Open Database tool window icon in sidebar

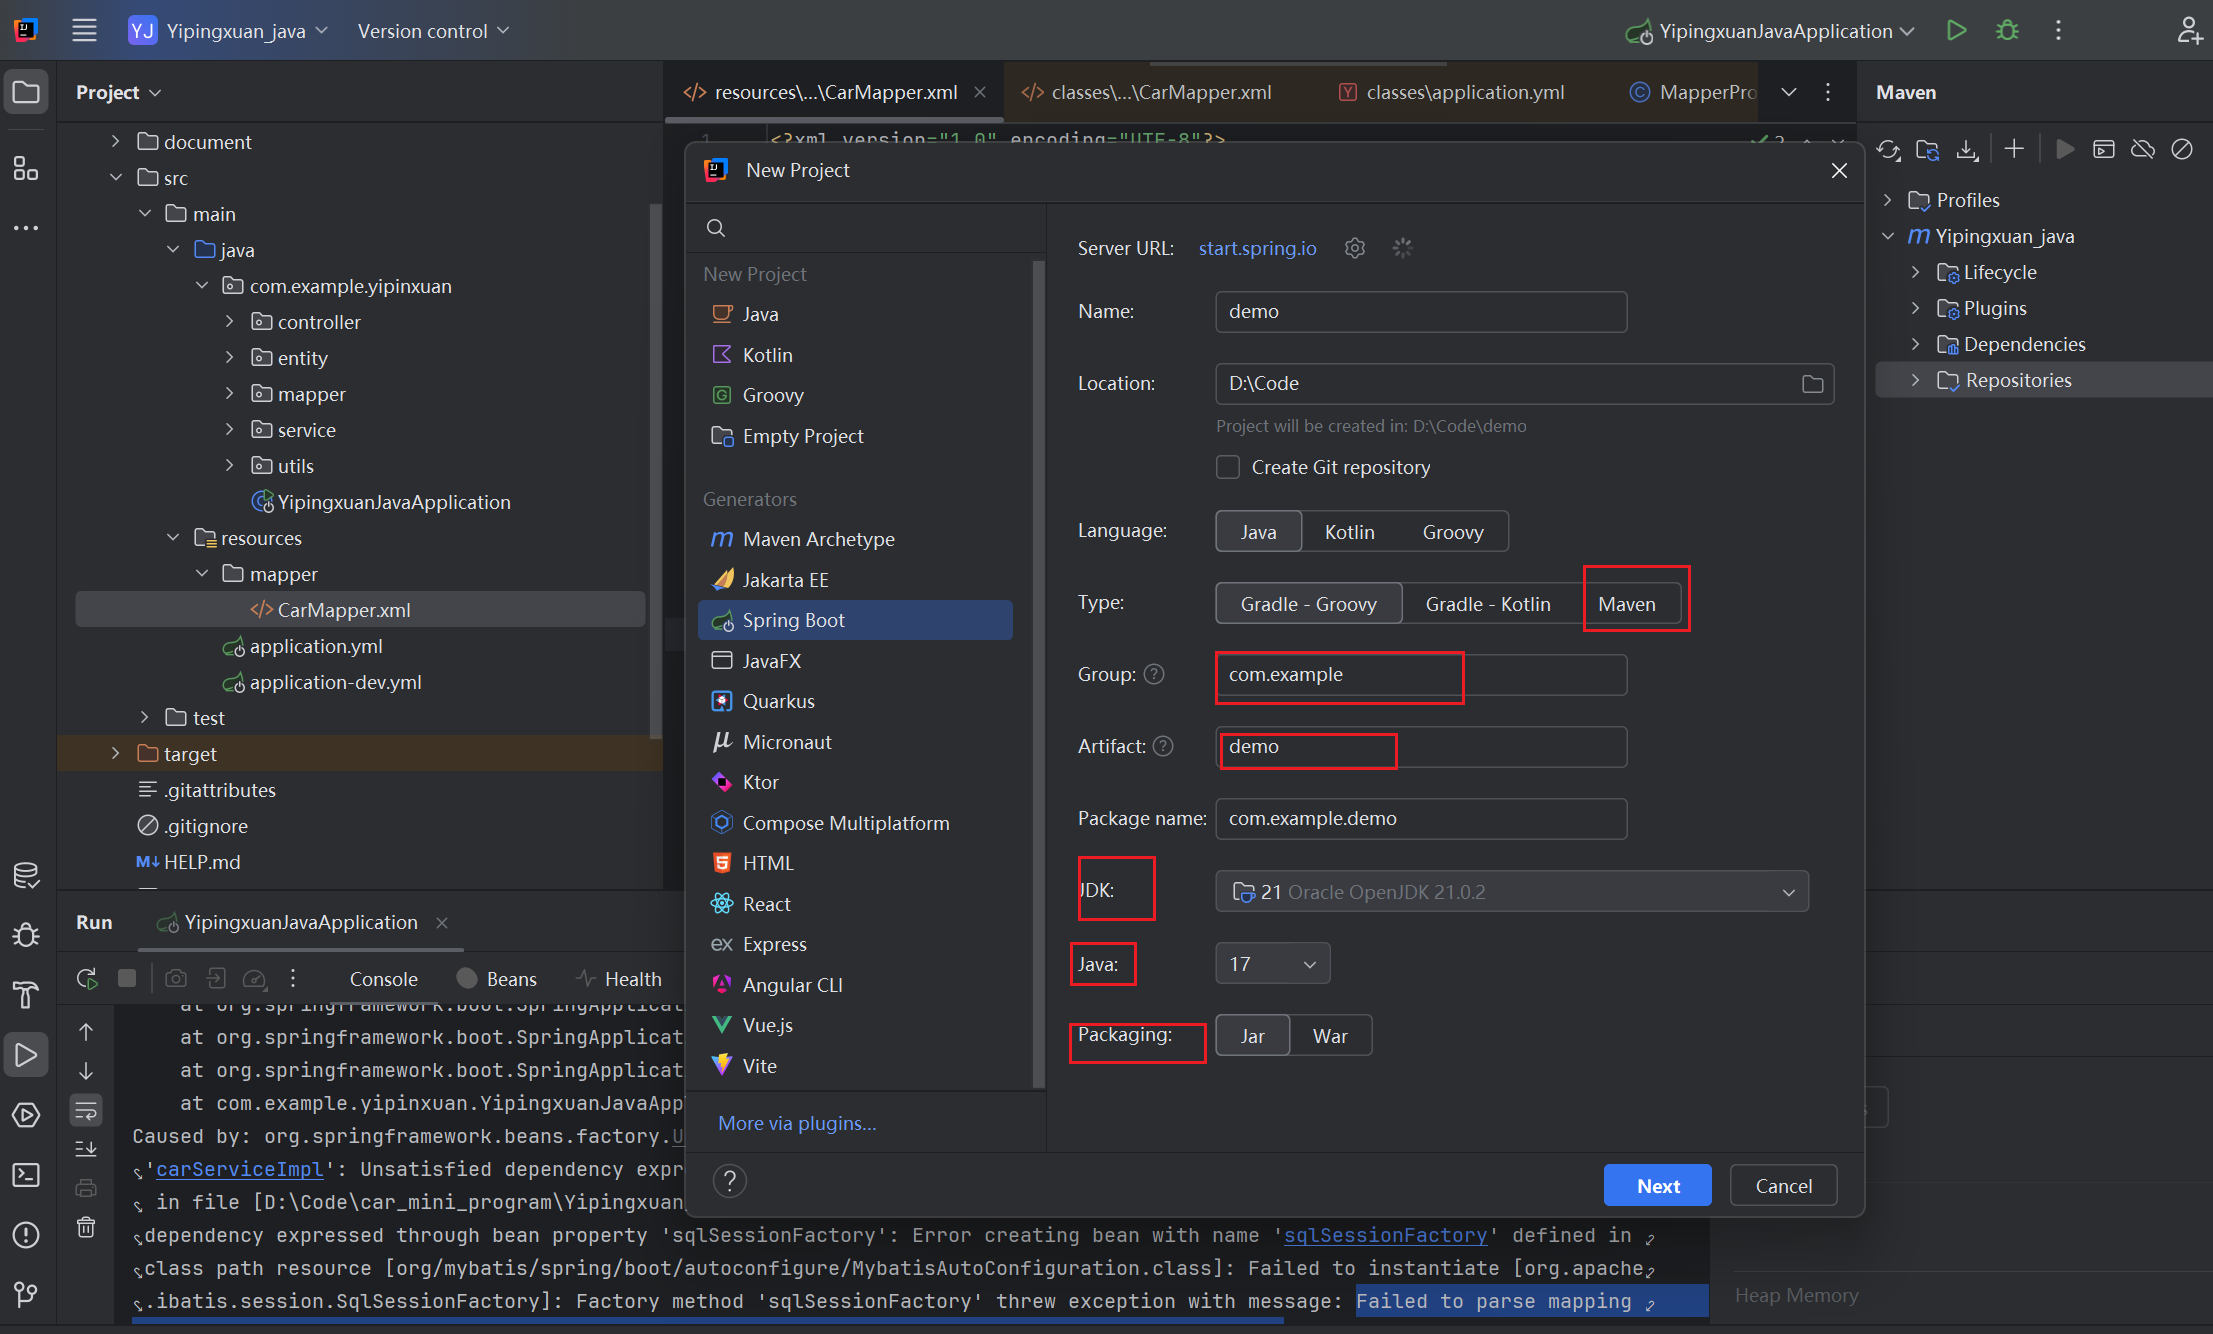[x=26, y=875]
